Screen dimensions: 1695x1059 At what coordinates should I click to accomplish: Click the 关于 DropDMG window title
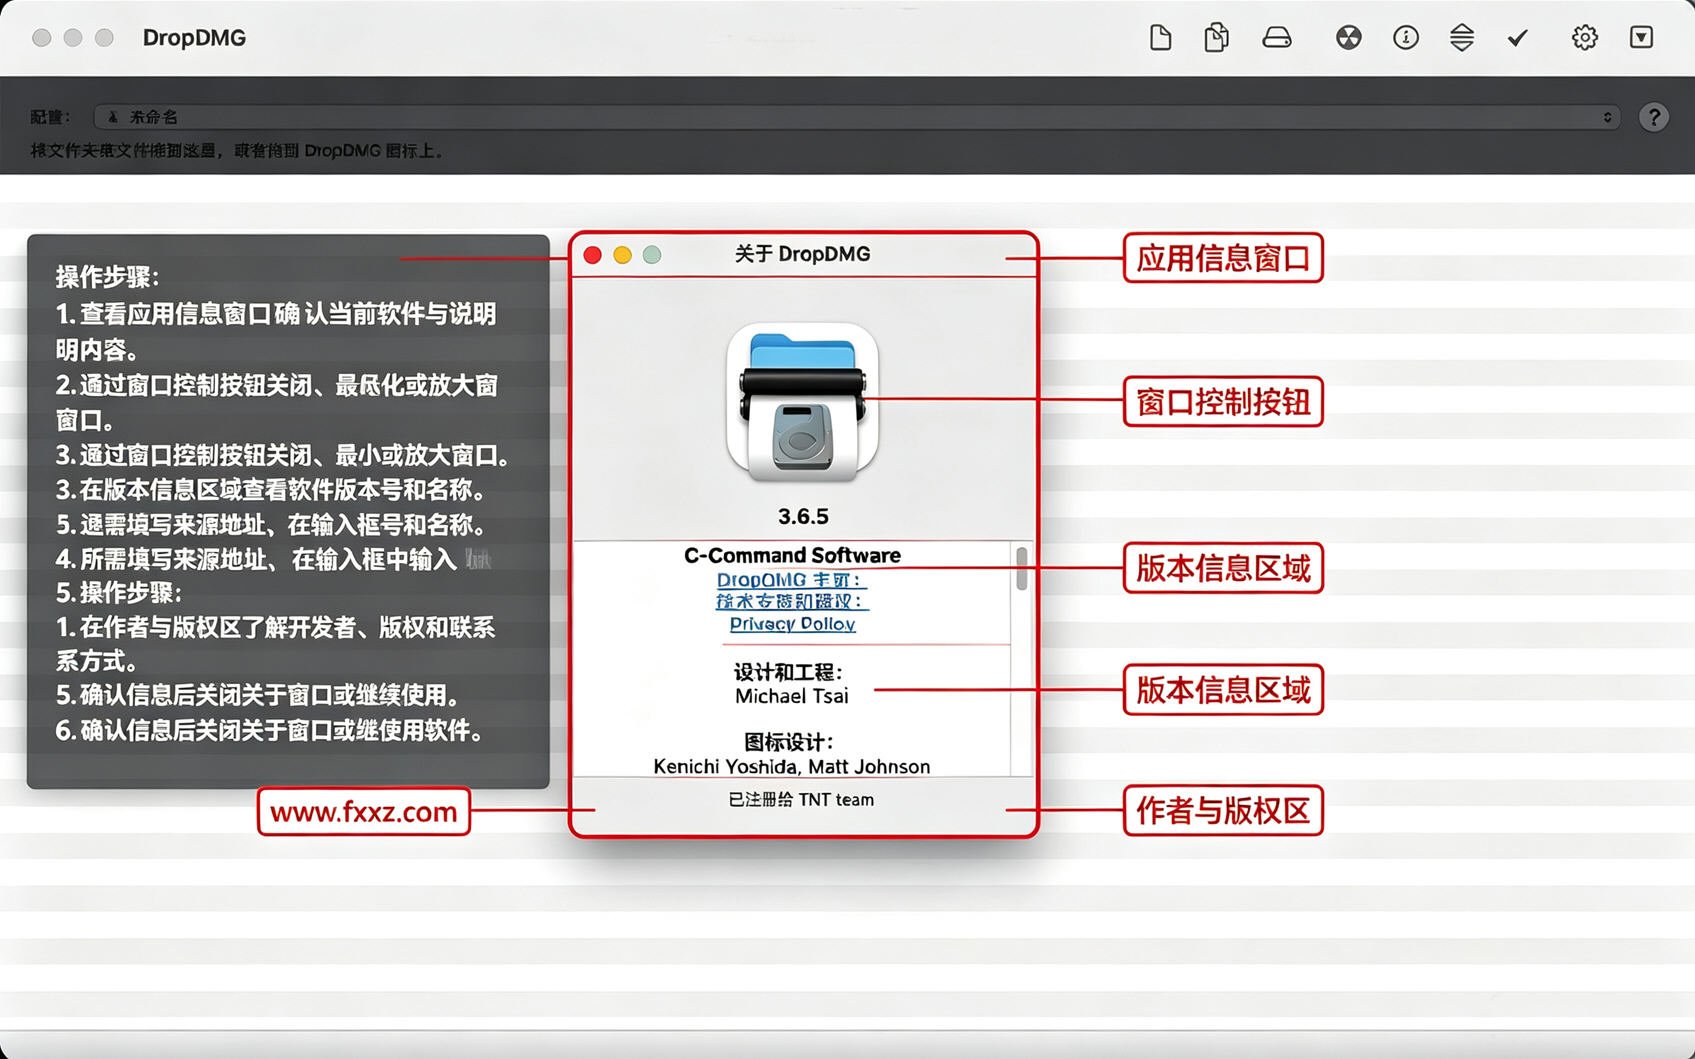[x=803, y=254]
